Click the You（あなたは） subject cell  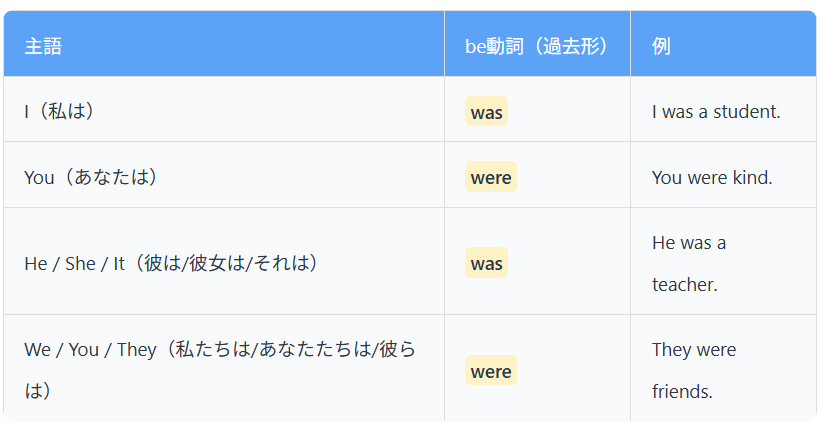pyautogui.click(x=91, y=177)
